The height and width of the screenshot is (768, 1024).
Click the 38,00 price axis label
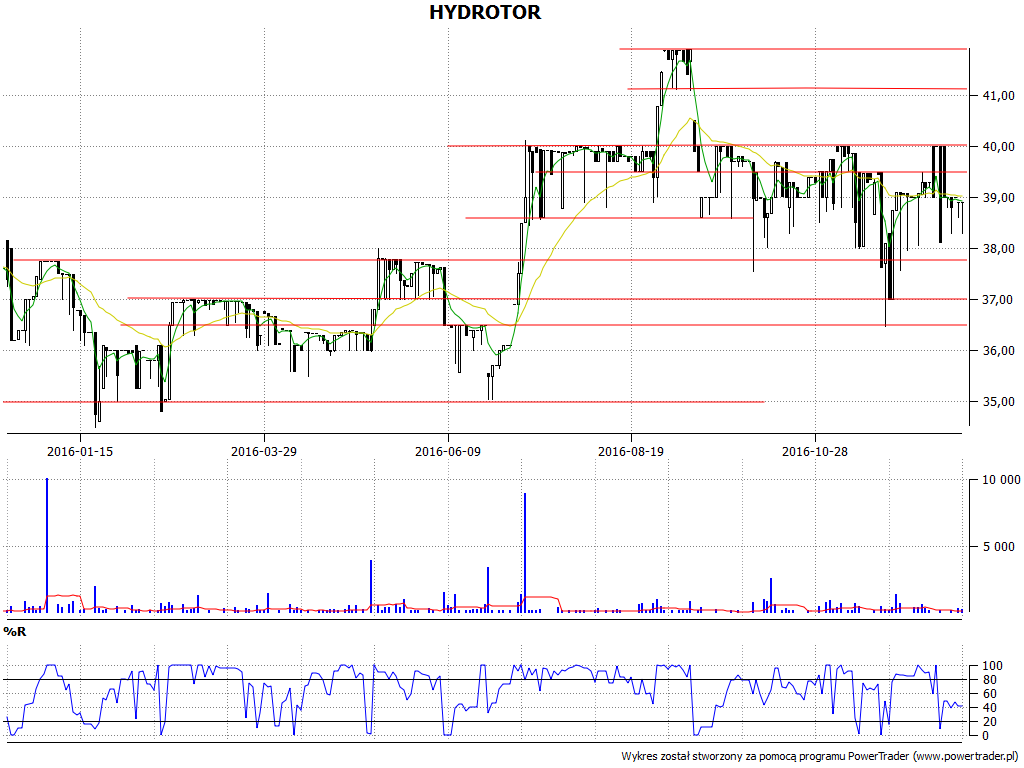pos(999,248)
